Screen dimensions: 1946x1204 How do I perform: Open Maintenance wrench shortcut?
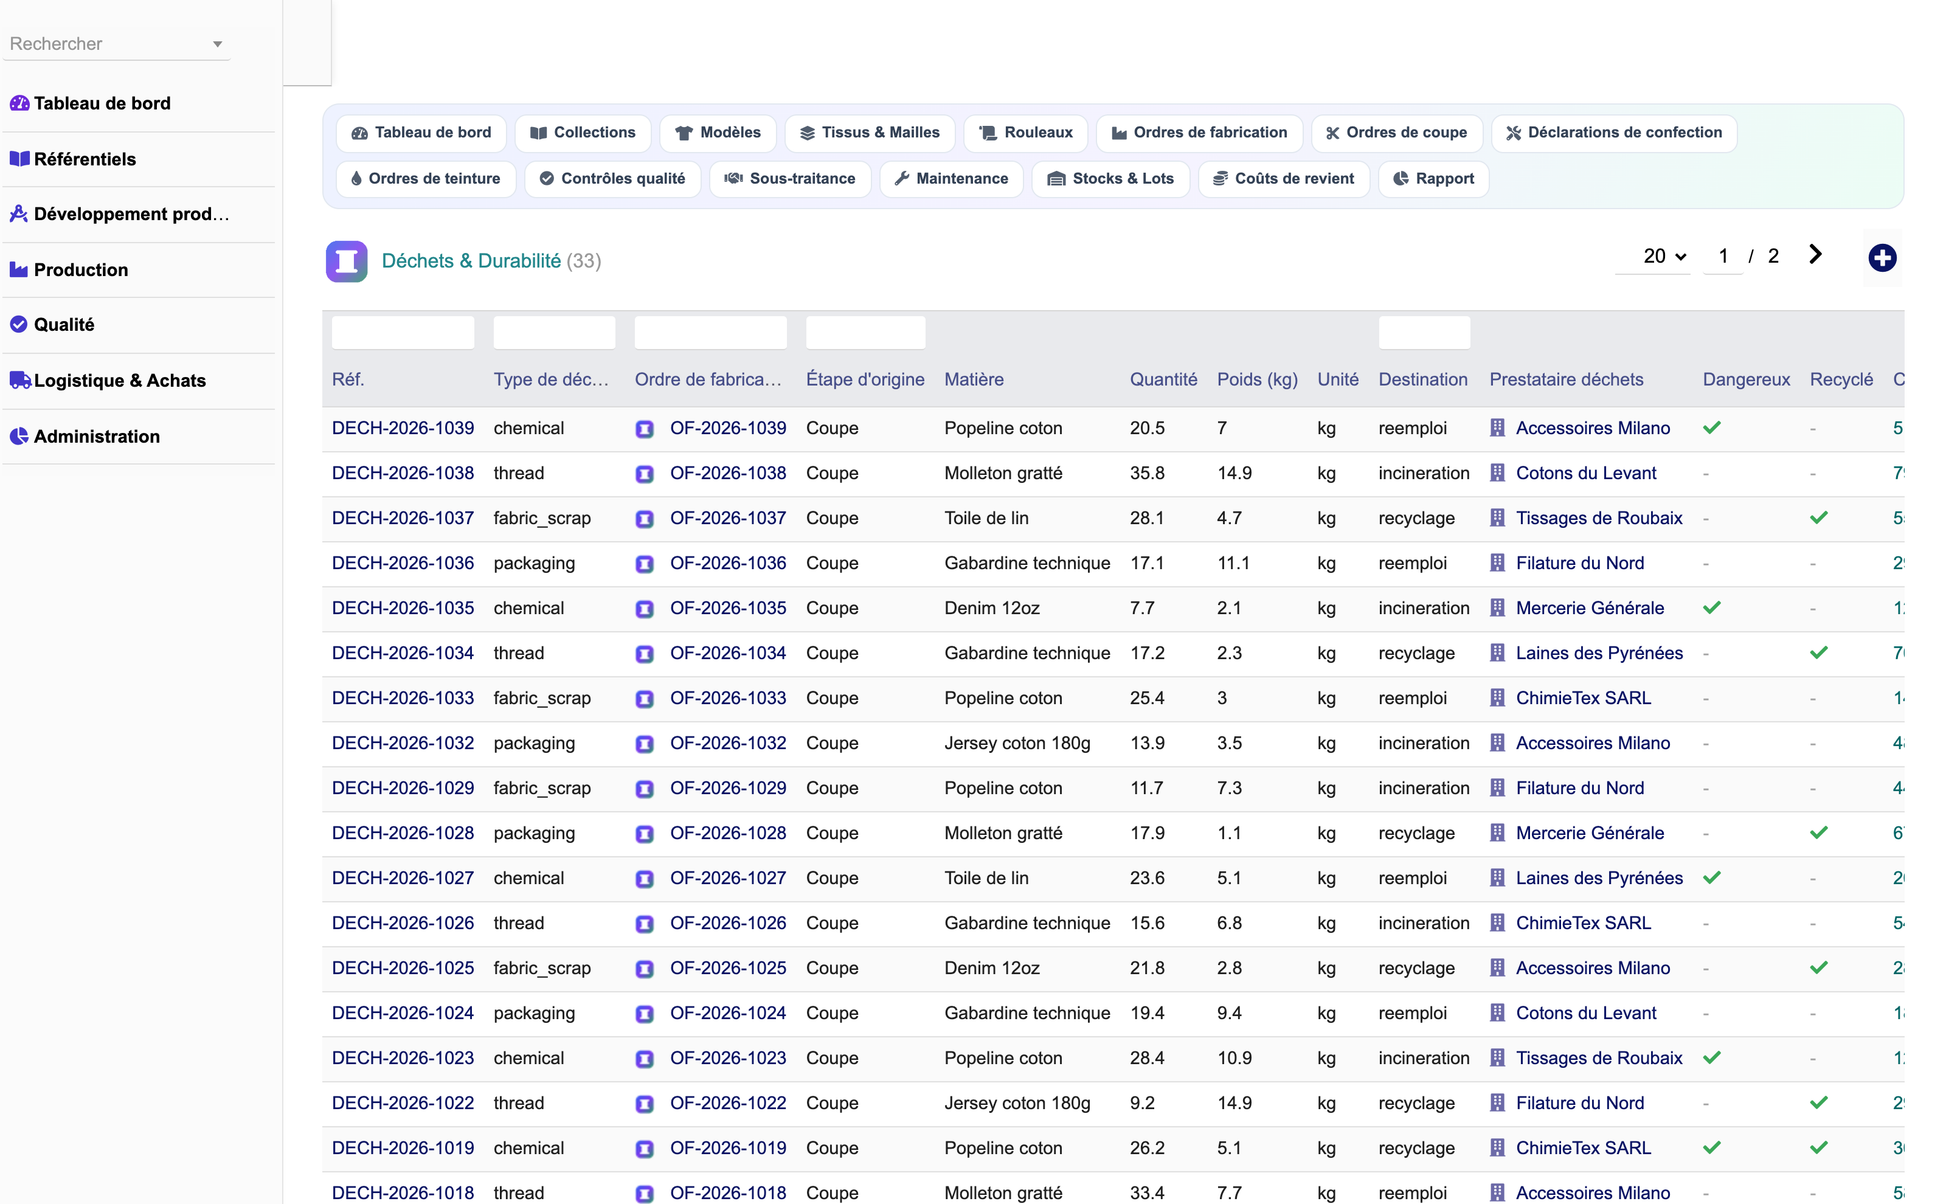(x=951, y=178)
